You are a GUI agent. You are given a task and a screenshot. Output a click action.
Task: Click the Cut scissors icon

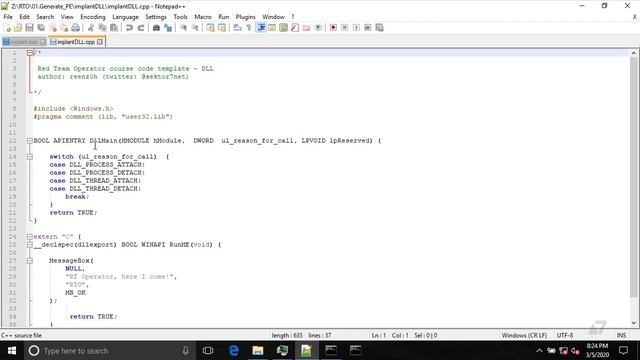pyautogui.click(x=91, y=28)
